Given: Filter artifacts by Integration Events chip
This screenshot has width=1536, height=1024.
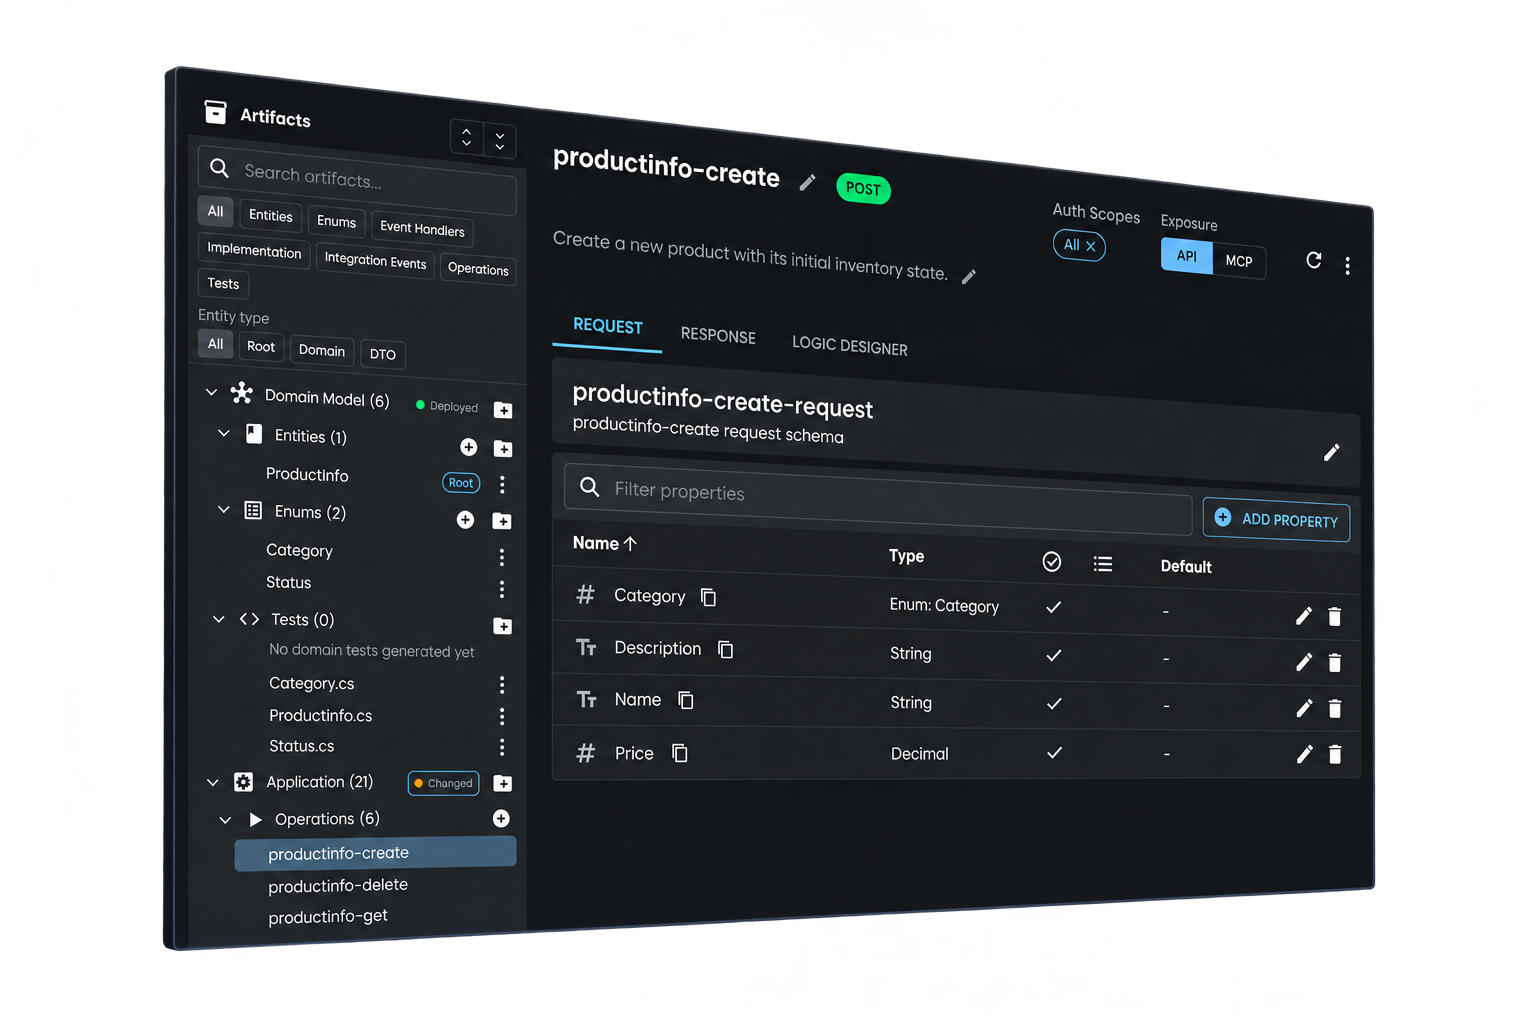Looking at the screenshot, I should click(x=375, y=261).
